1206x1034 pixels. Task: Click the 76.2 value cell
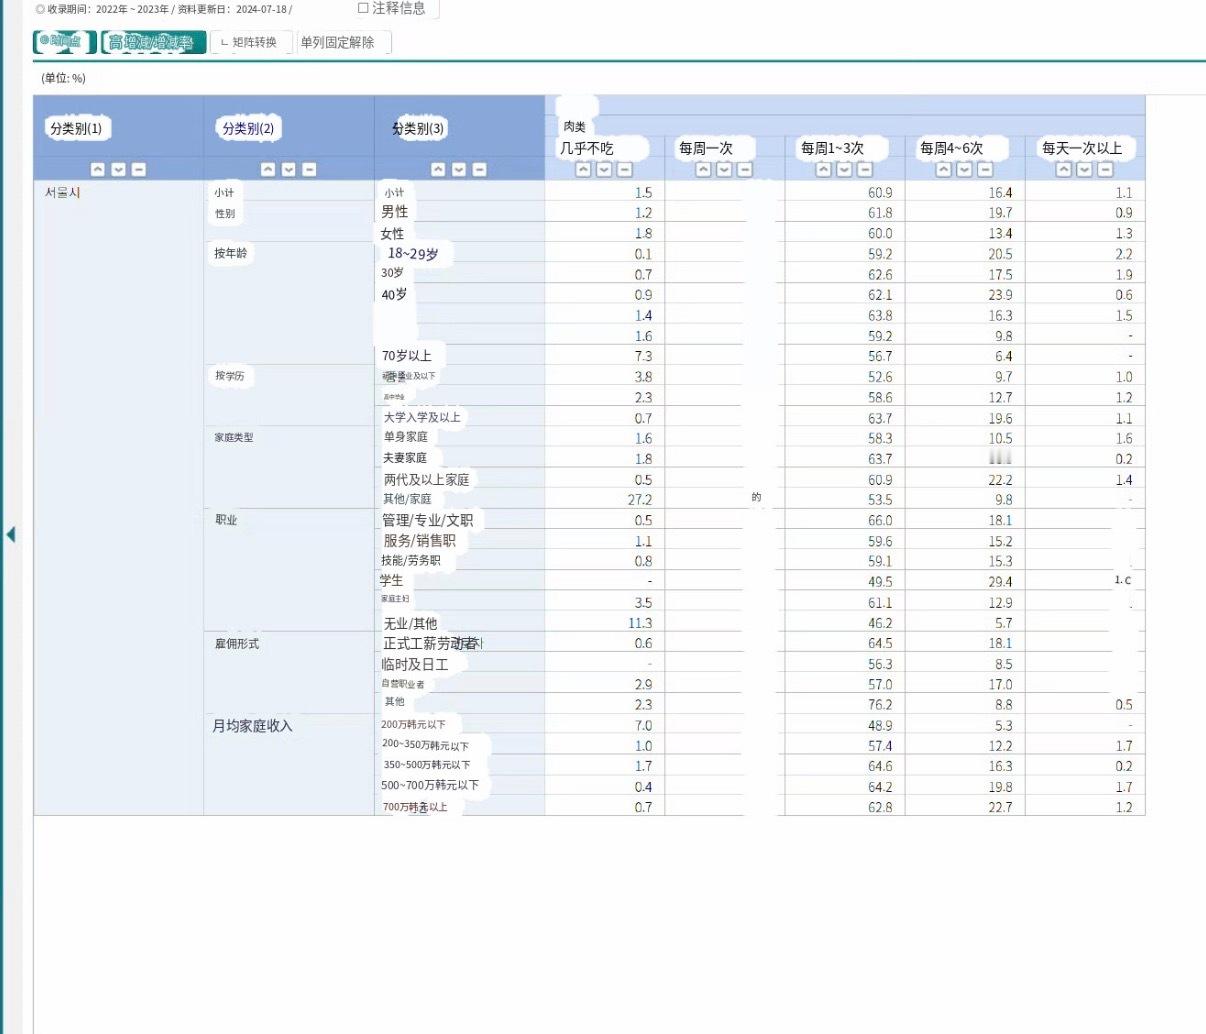click(x=880, y=704)
